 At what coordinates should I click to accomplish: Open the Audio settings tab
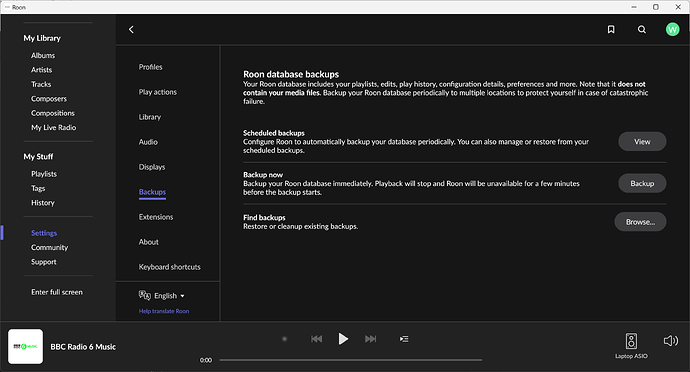click(148, 142)
